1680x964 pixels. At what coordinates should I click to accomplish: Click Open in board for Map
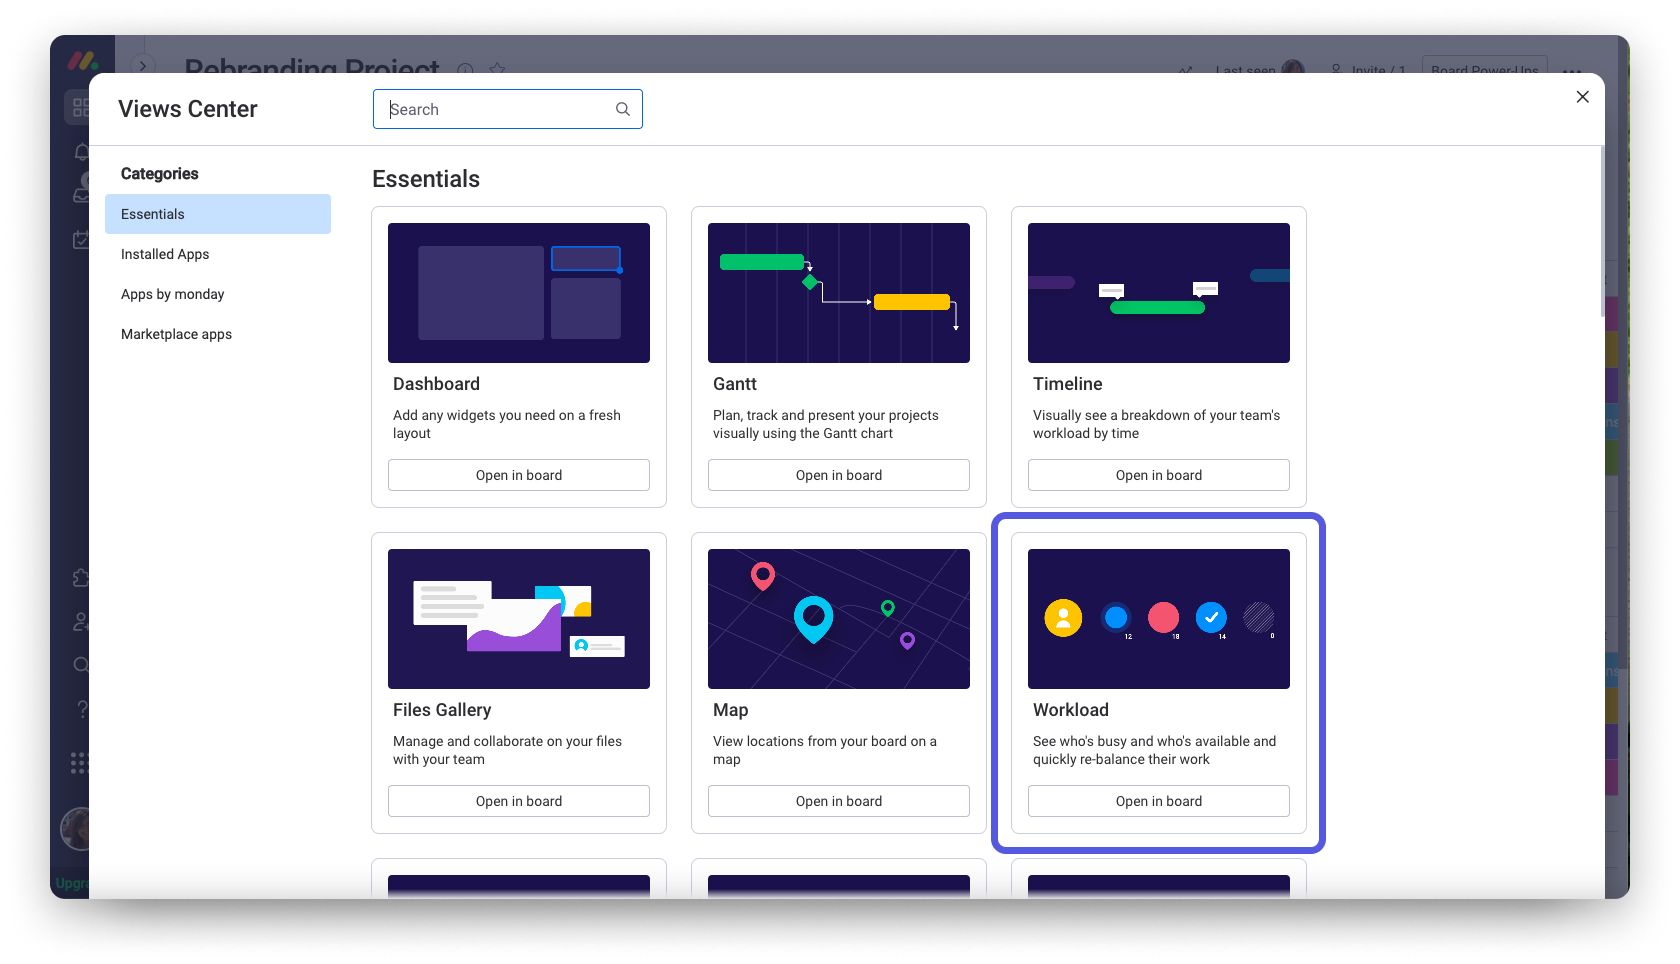pos(839,801)
